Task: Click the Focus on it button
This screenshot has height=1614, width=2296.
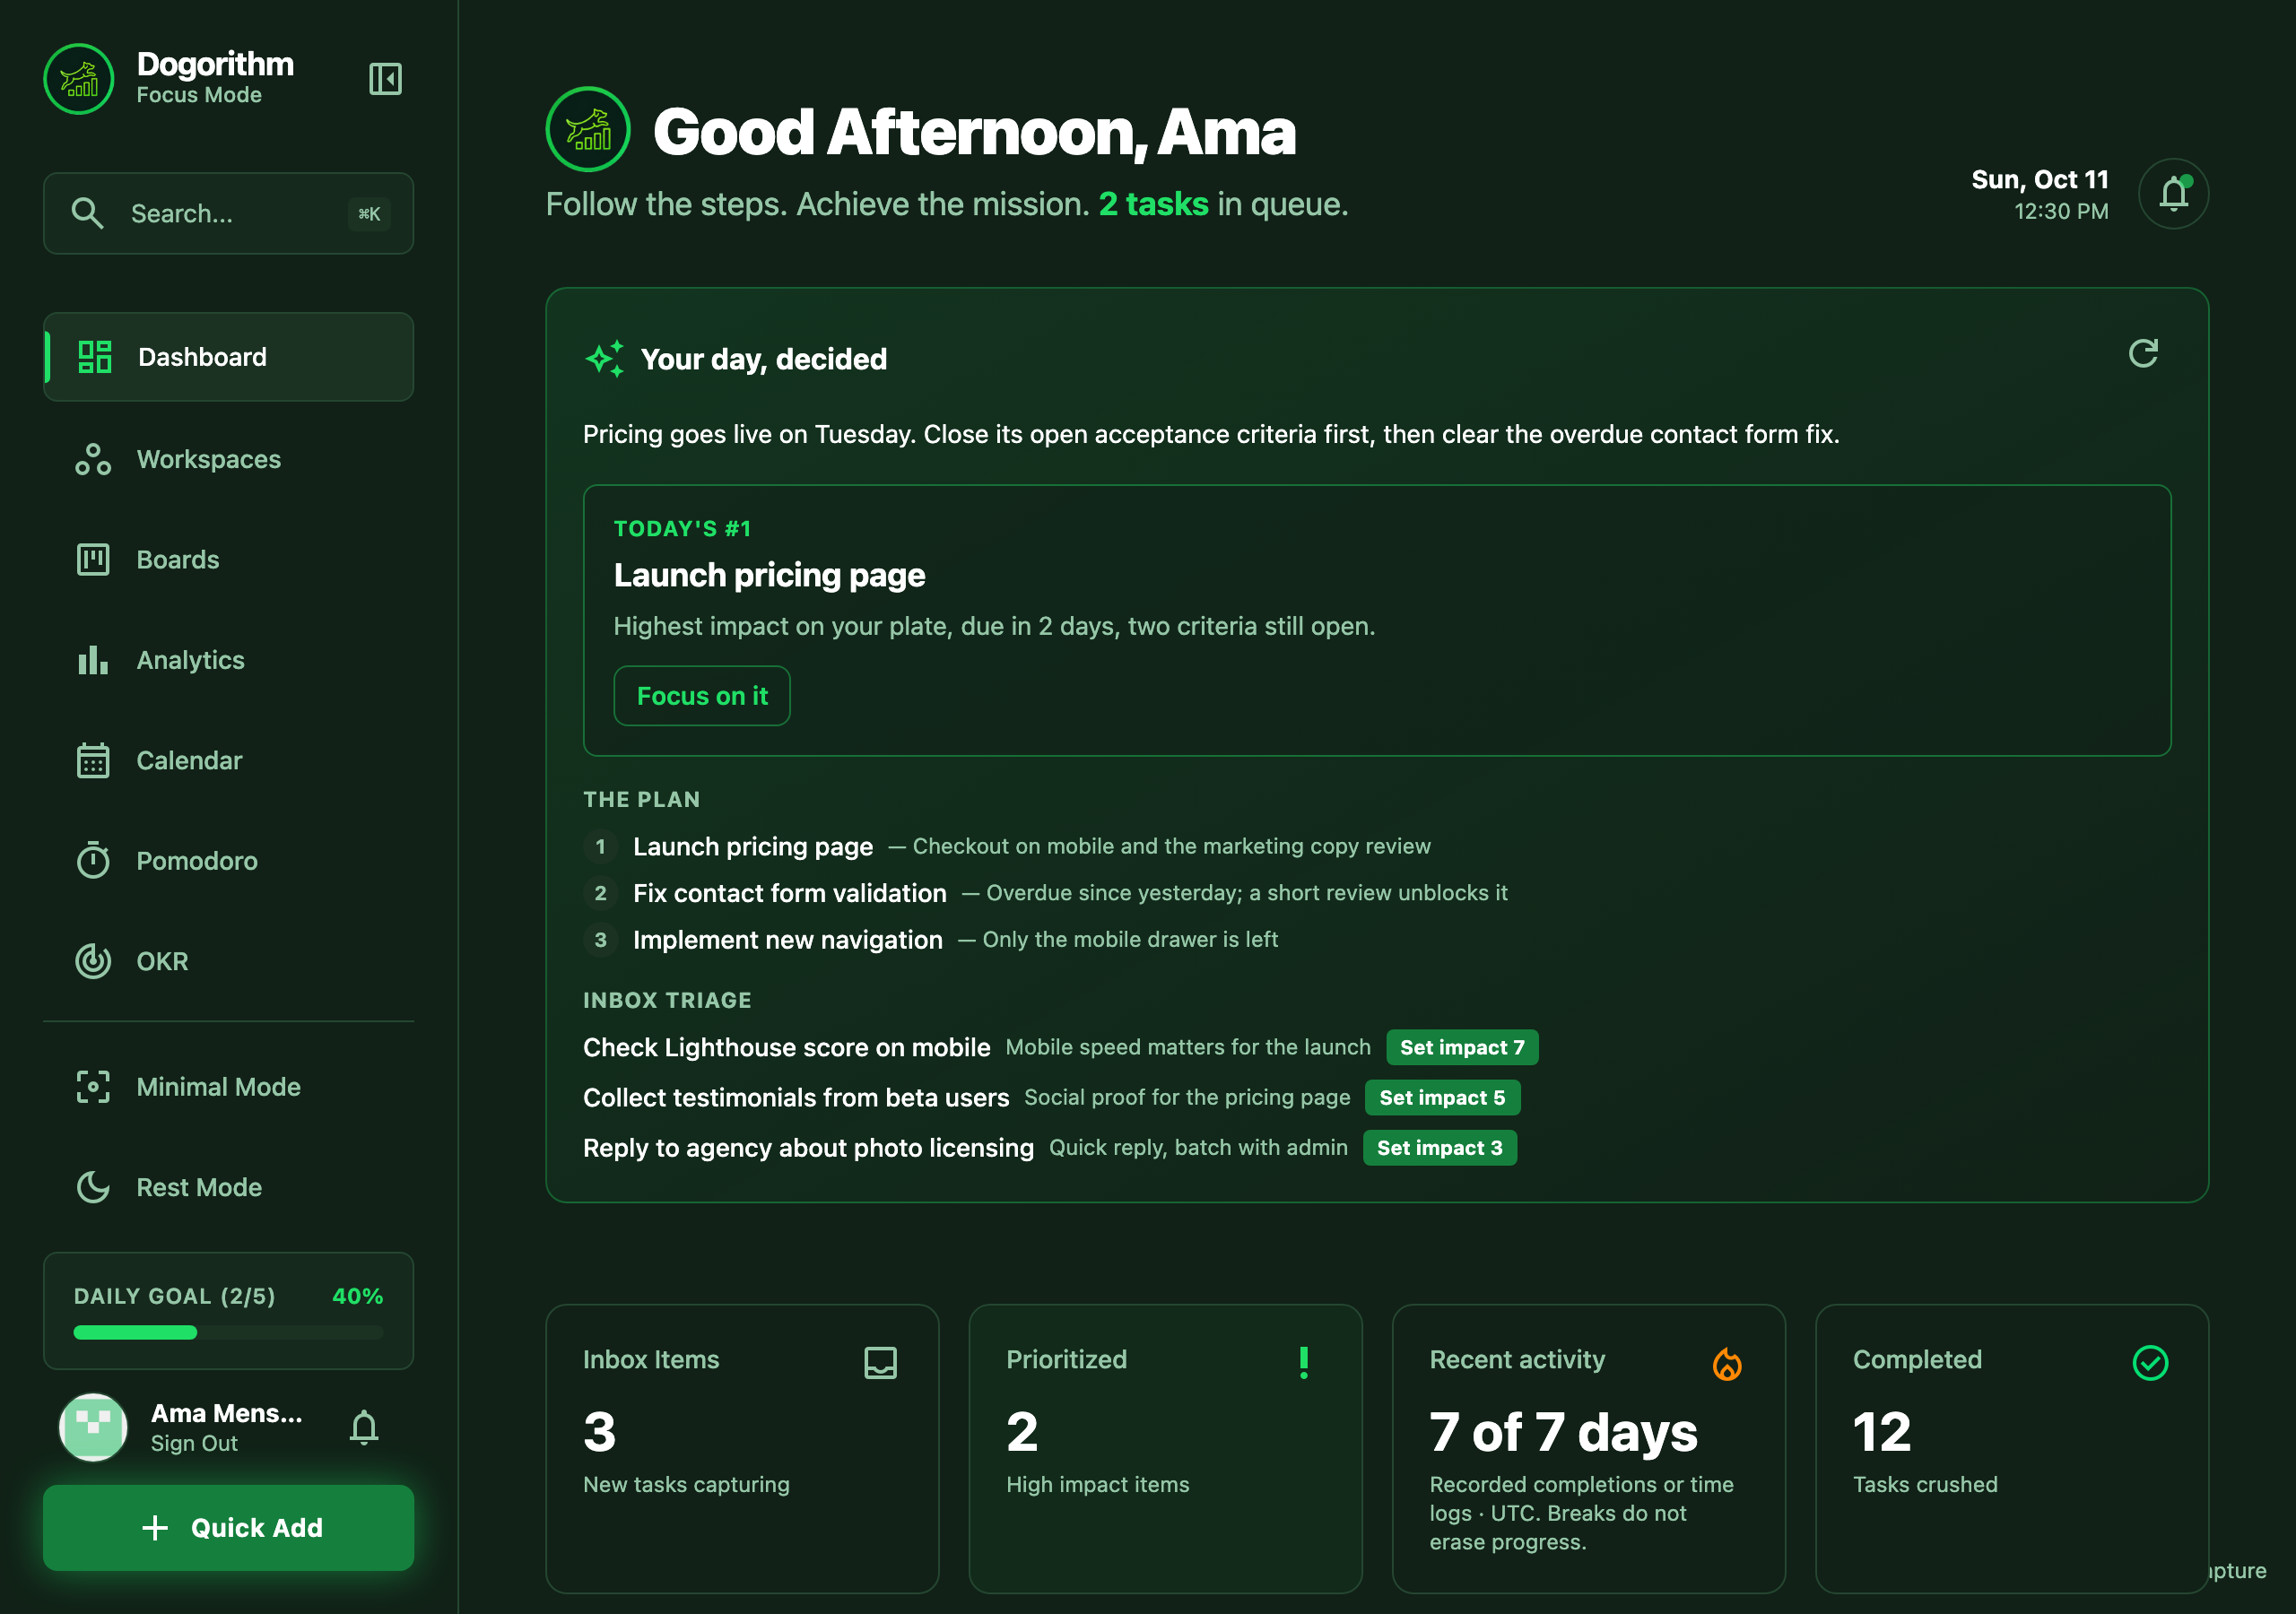Action: 702,696
